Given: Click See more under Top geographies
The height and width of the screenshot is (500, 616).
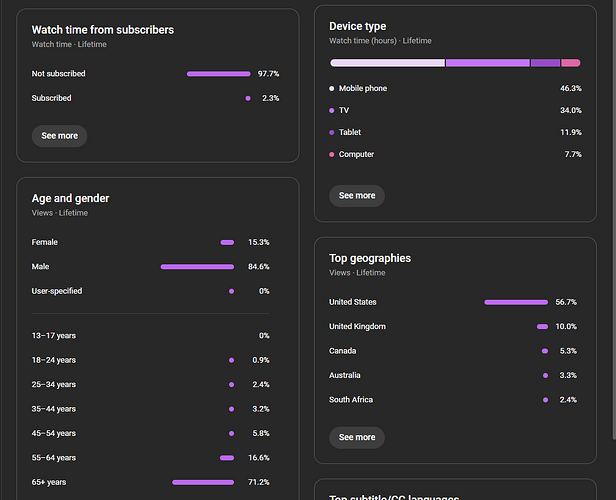Looking at the screenshot, I should click(357, 437).
